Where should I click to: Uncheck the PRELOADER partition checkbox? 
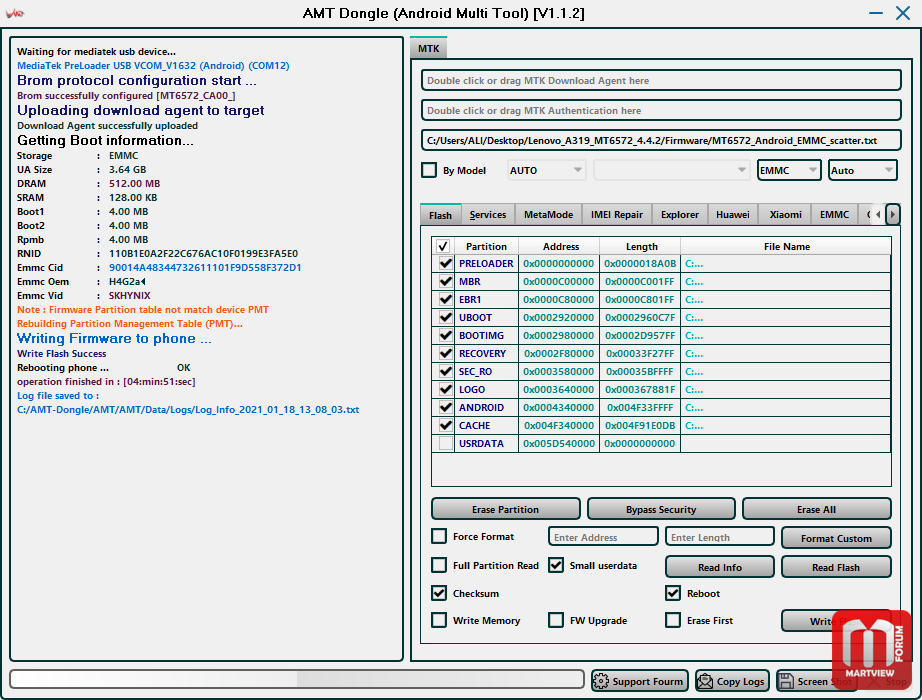tap(446, 264)
